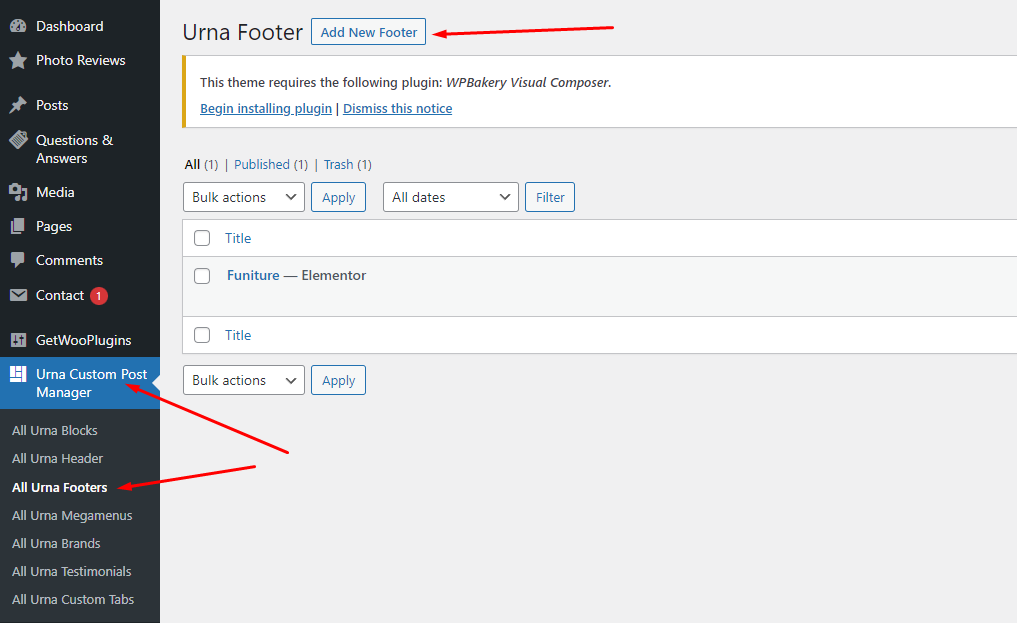Click the Media library icon
The image size is (1017, 623).
[18, 193]
